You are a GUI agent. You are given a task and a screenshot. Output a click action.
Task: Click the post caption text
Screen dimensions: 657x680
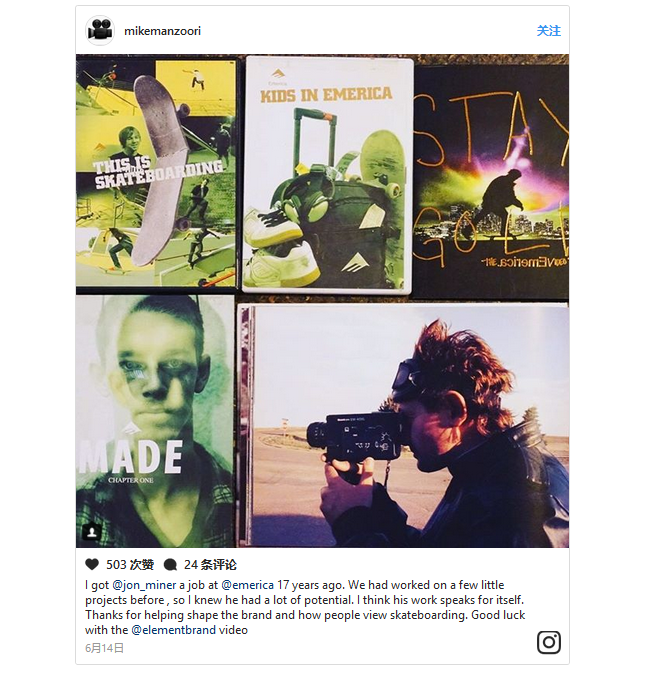coord(305,607)
